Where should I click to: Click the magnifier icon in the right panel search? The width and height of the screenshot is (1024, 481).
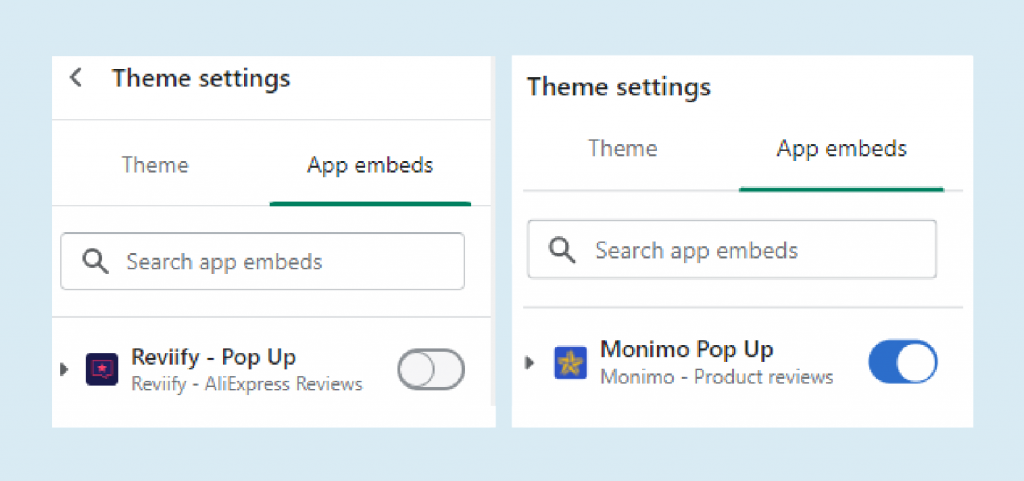tap(563, 250)
